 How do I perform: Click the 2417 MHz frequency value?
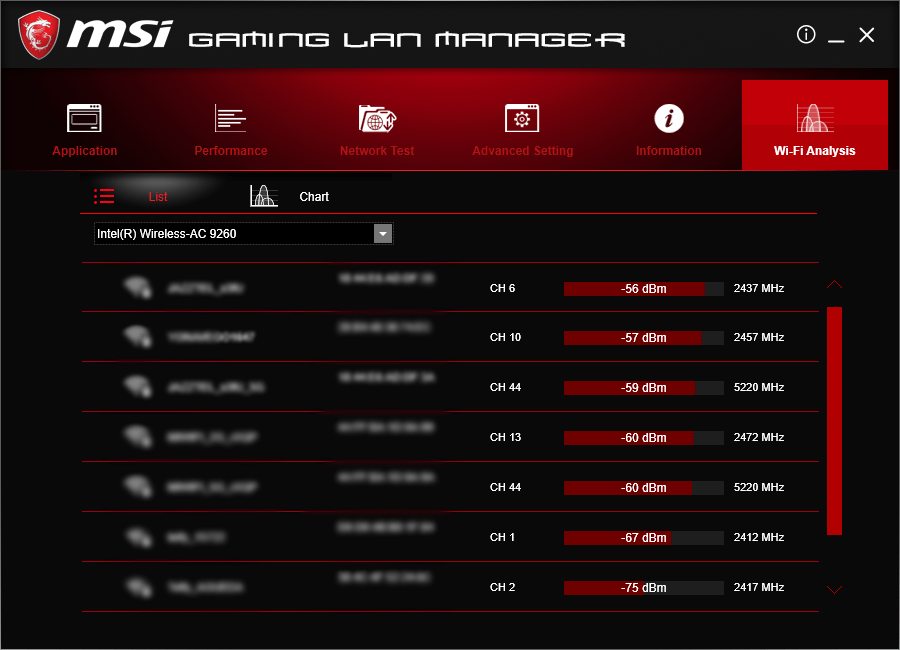point(759,587)
